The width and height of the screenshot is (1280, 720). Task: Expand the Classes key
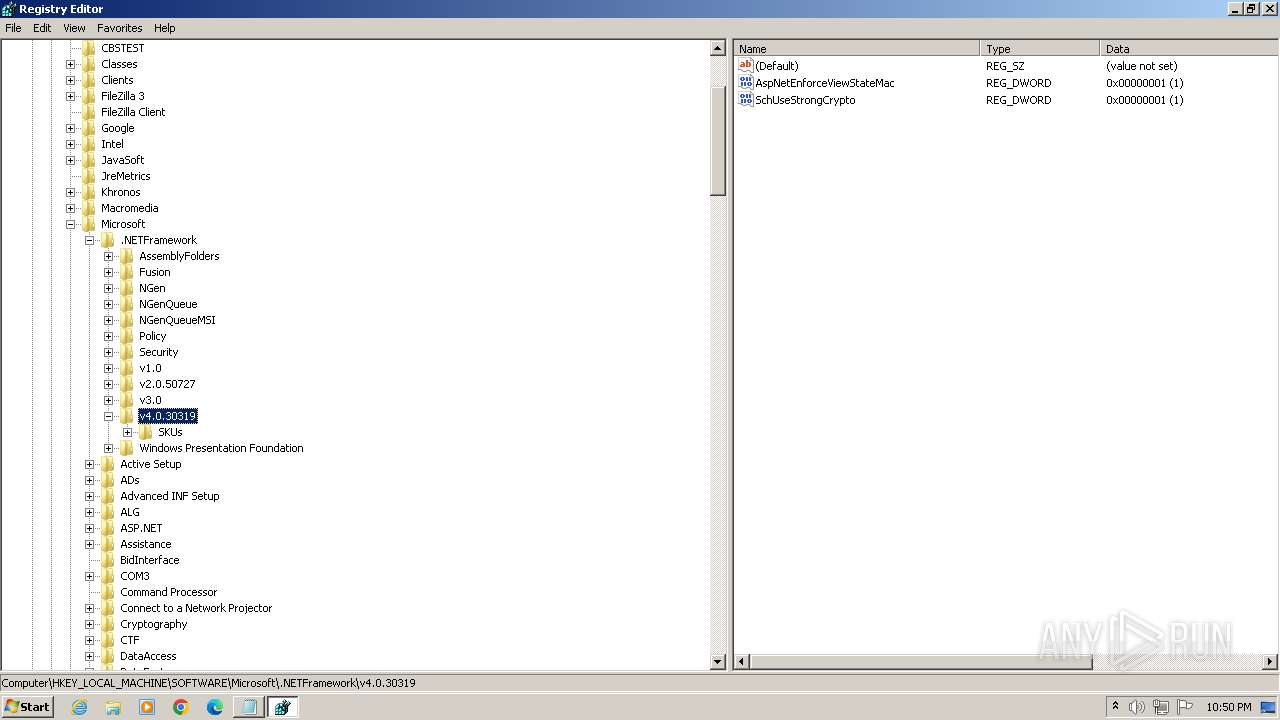coord(71,64)
